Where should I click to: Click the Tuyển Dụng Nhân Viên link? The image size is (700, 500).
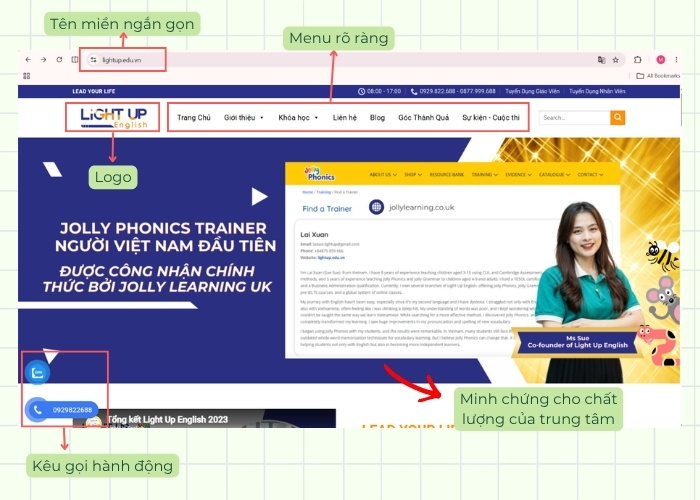[597, 91]
